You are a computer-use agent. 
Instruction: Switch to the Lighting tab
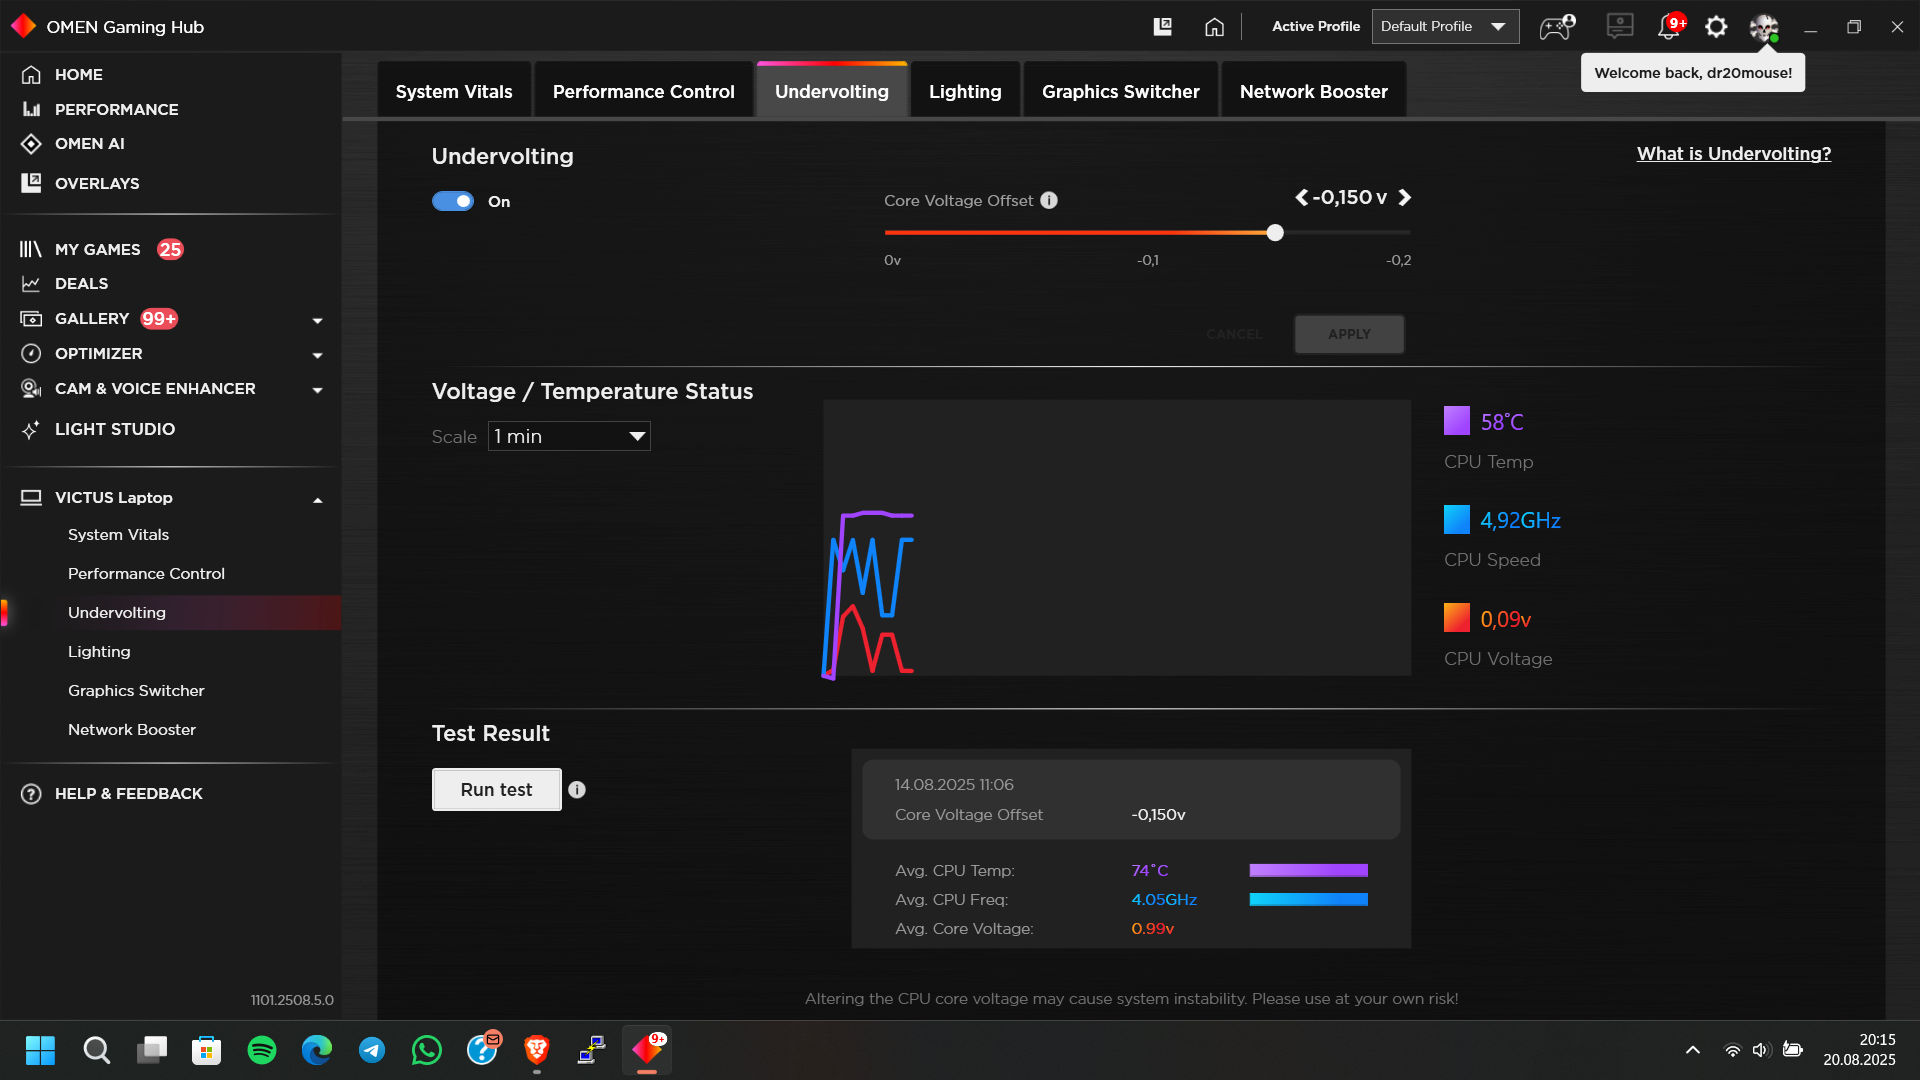tap(965, 91)
